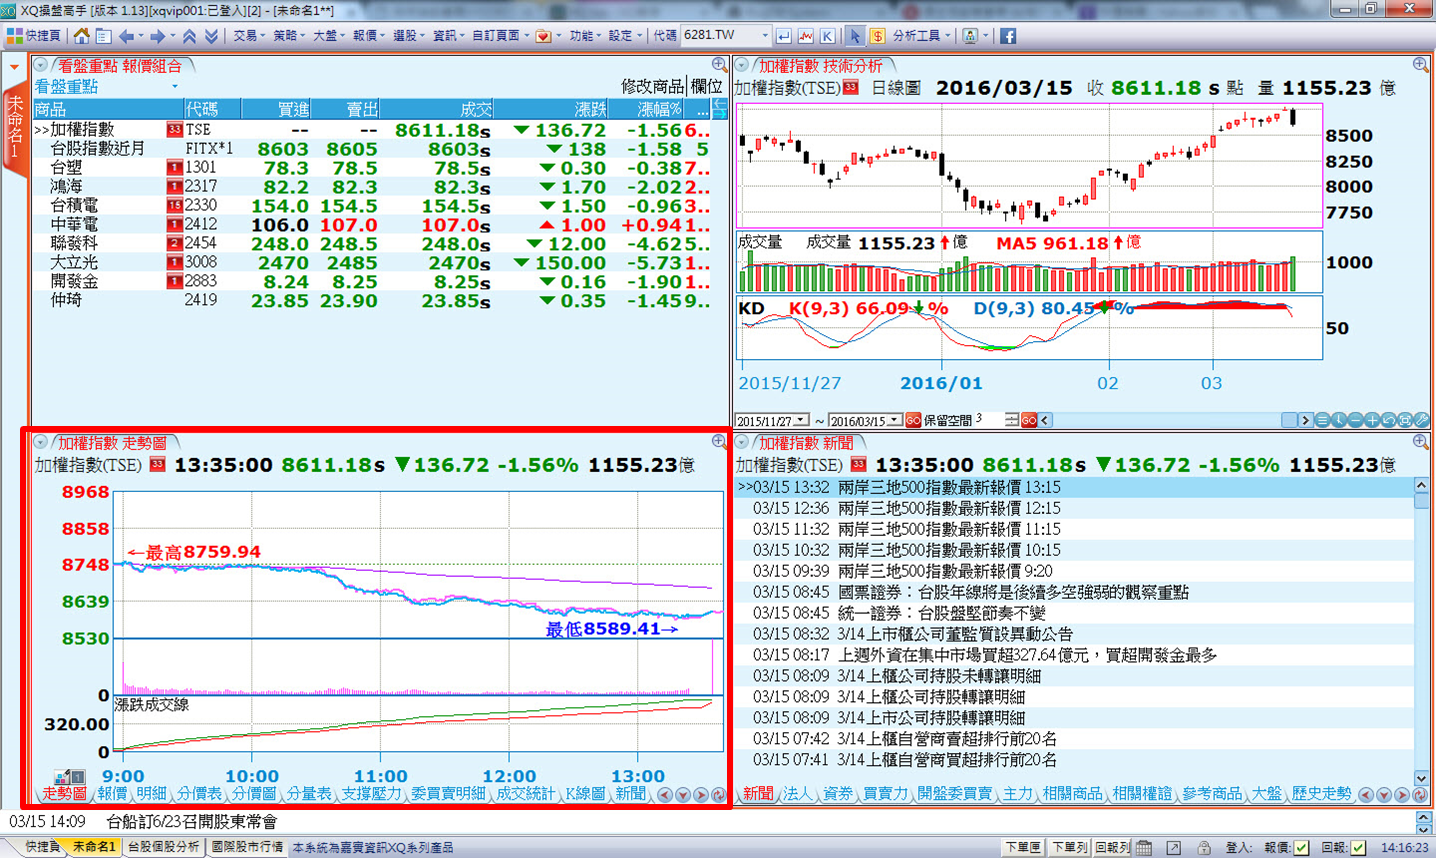Click the Facebook icon in toolbar
1436x858 pixels.
coord(1008,36)
